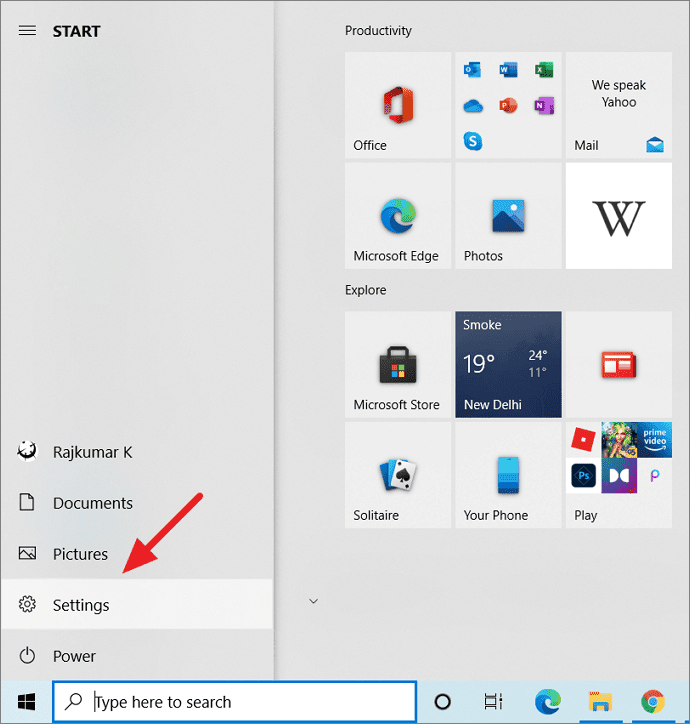
Task: Open the Mail tile
Action: [x=619, y=105]
